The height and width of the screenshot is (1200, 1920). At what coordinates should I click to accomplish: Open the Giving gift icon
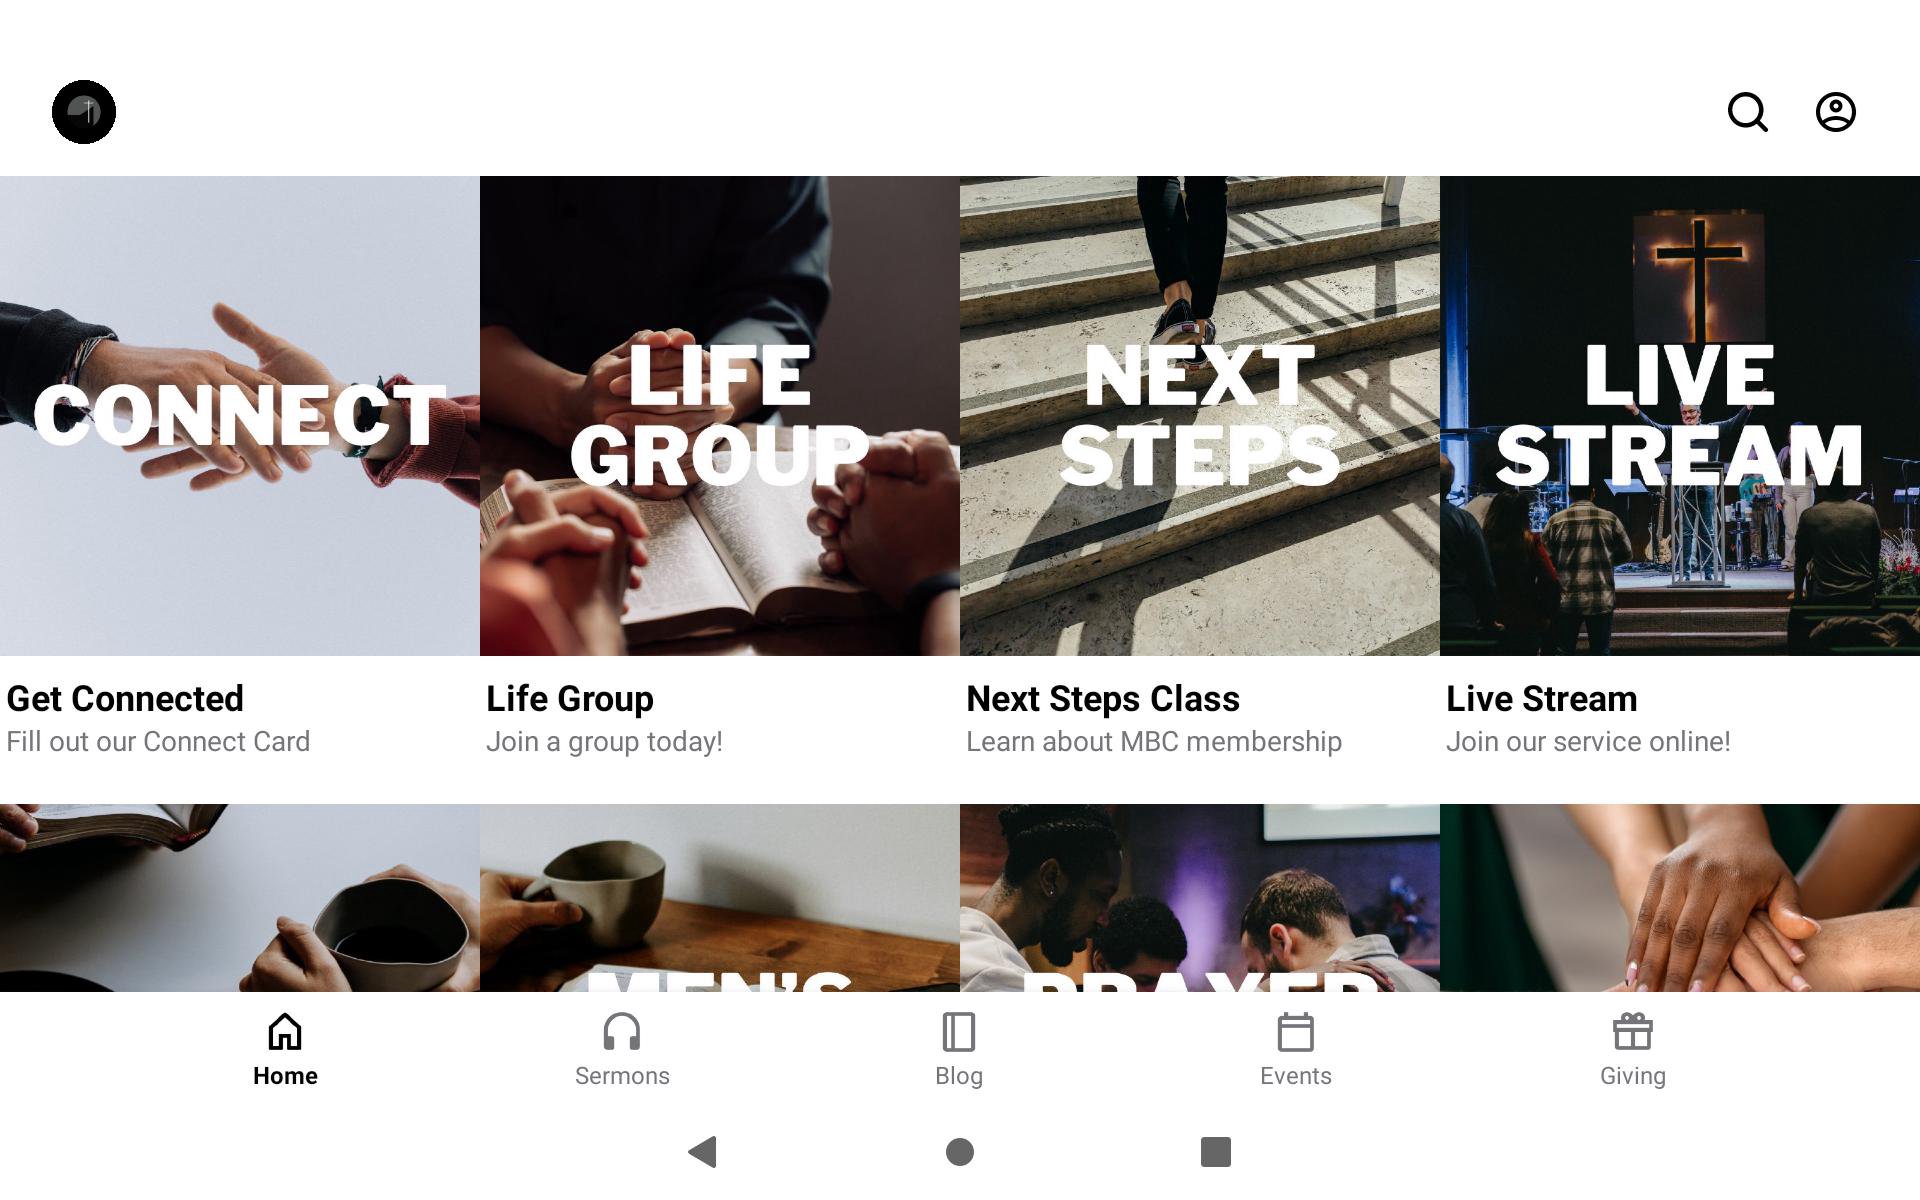coord(1633,1031)
